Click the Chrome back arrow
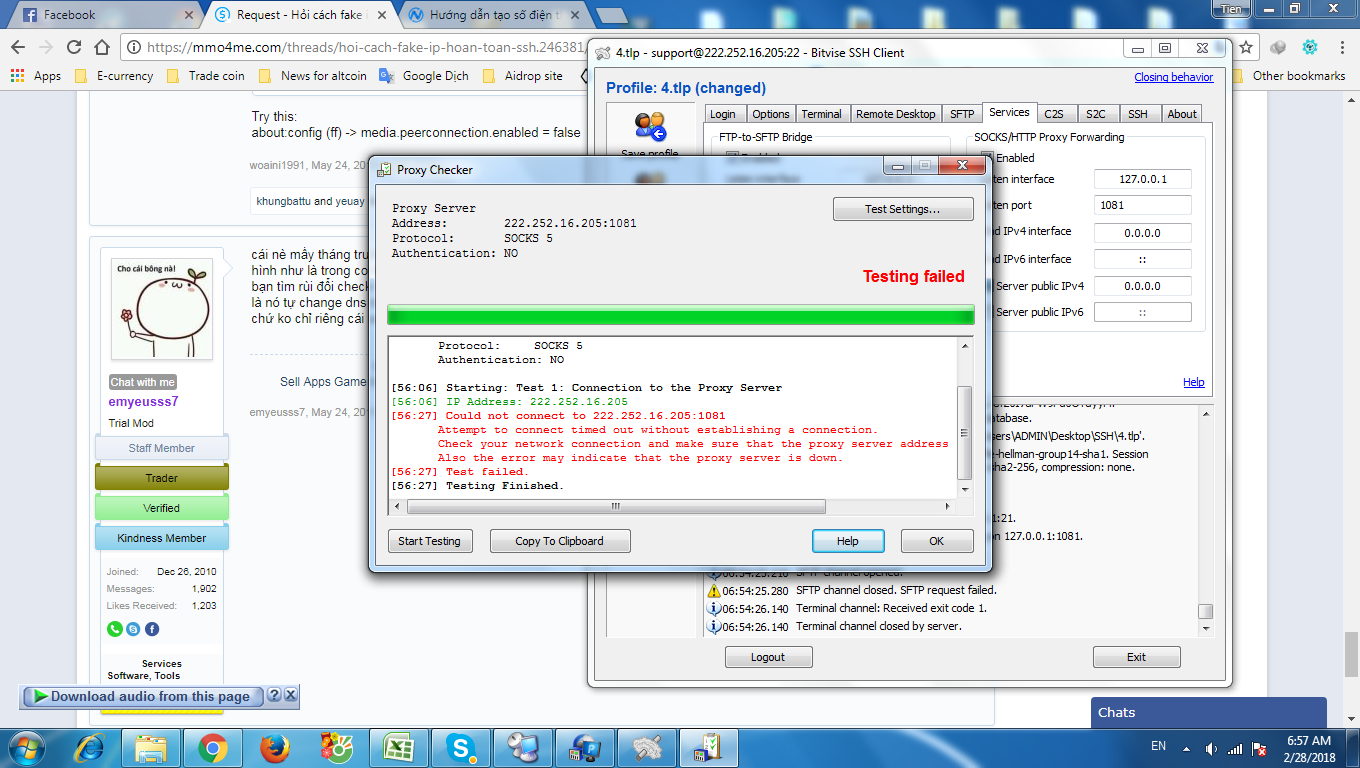This screenshot has width=1360, height=768. [x=18, y=47]
